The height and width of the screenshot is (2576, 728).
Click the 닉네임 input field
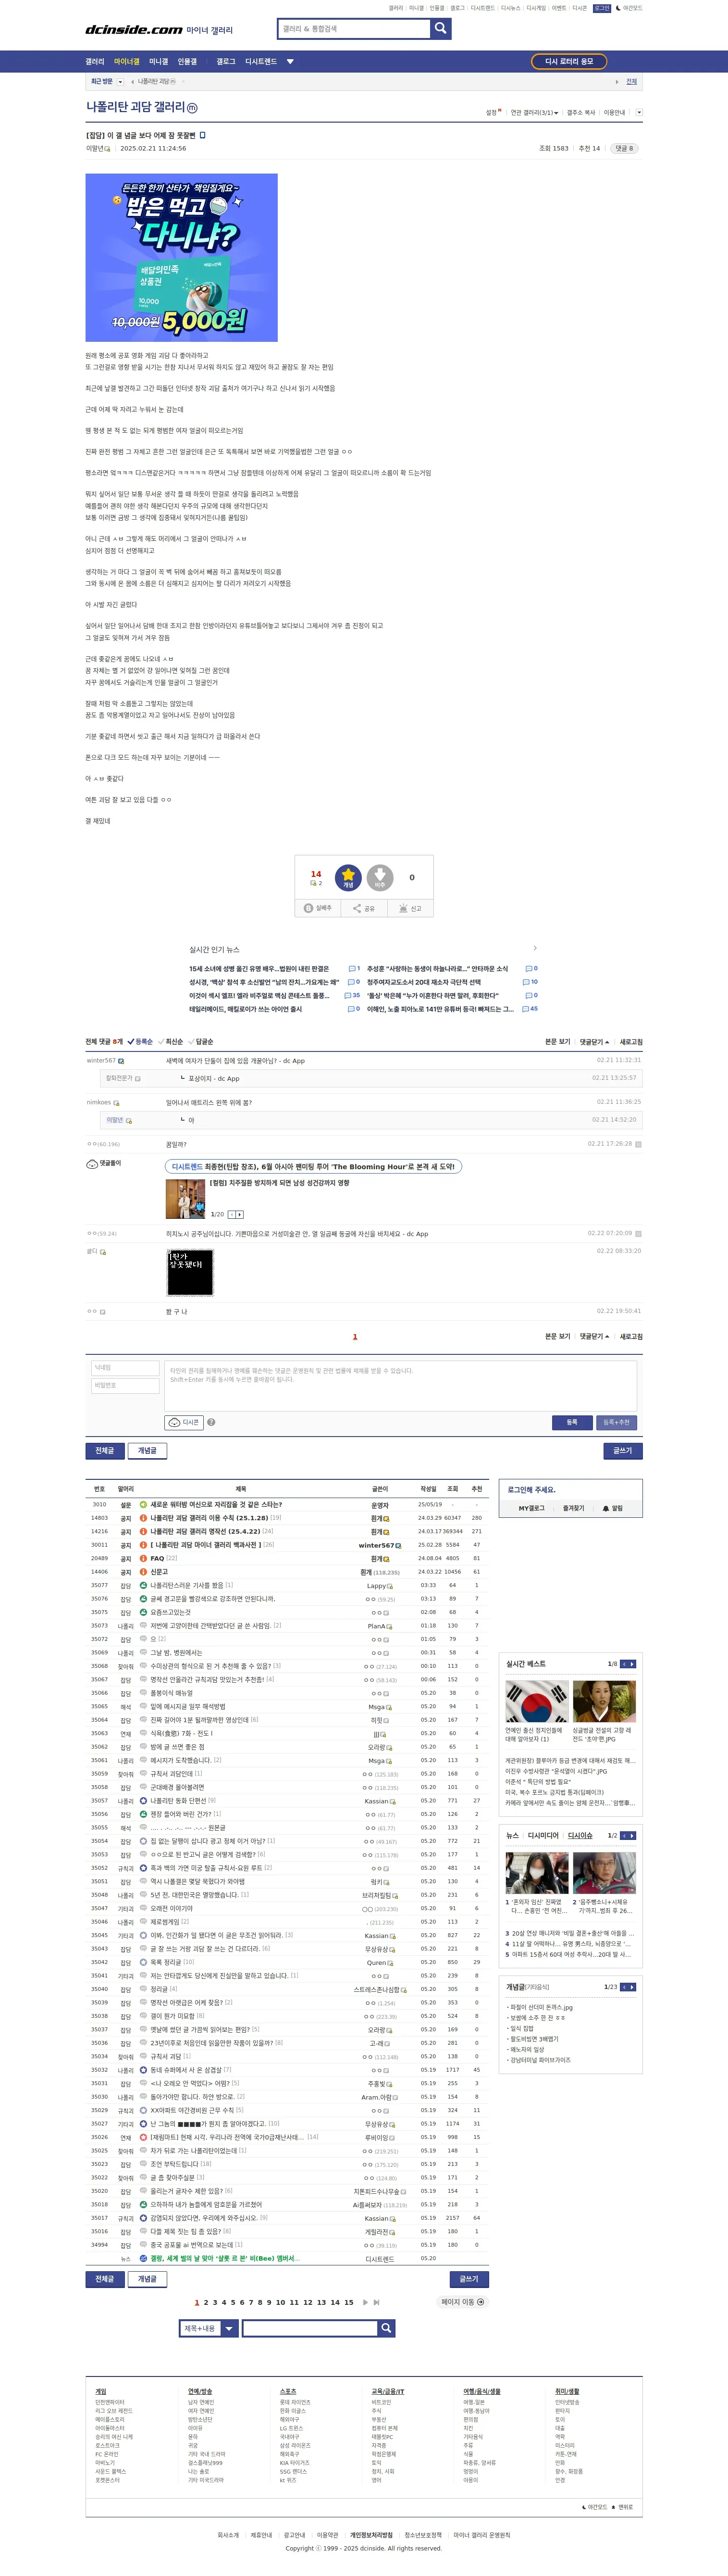pyautogui.click(x=125, y=1368)
